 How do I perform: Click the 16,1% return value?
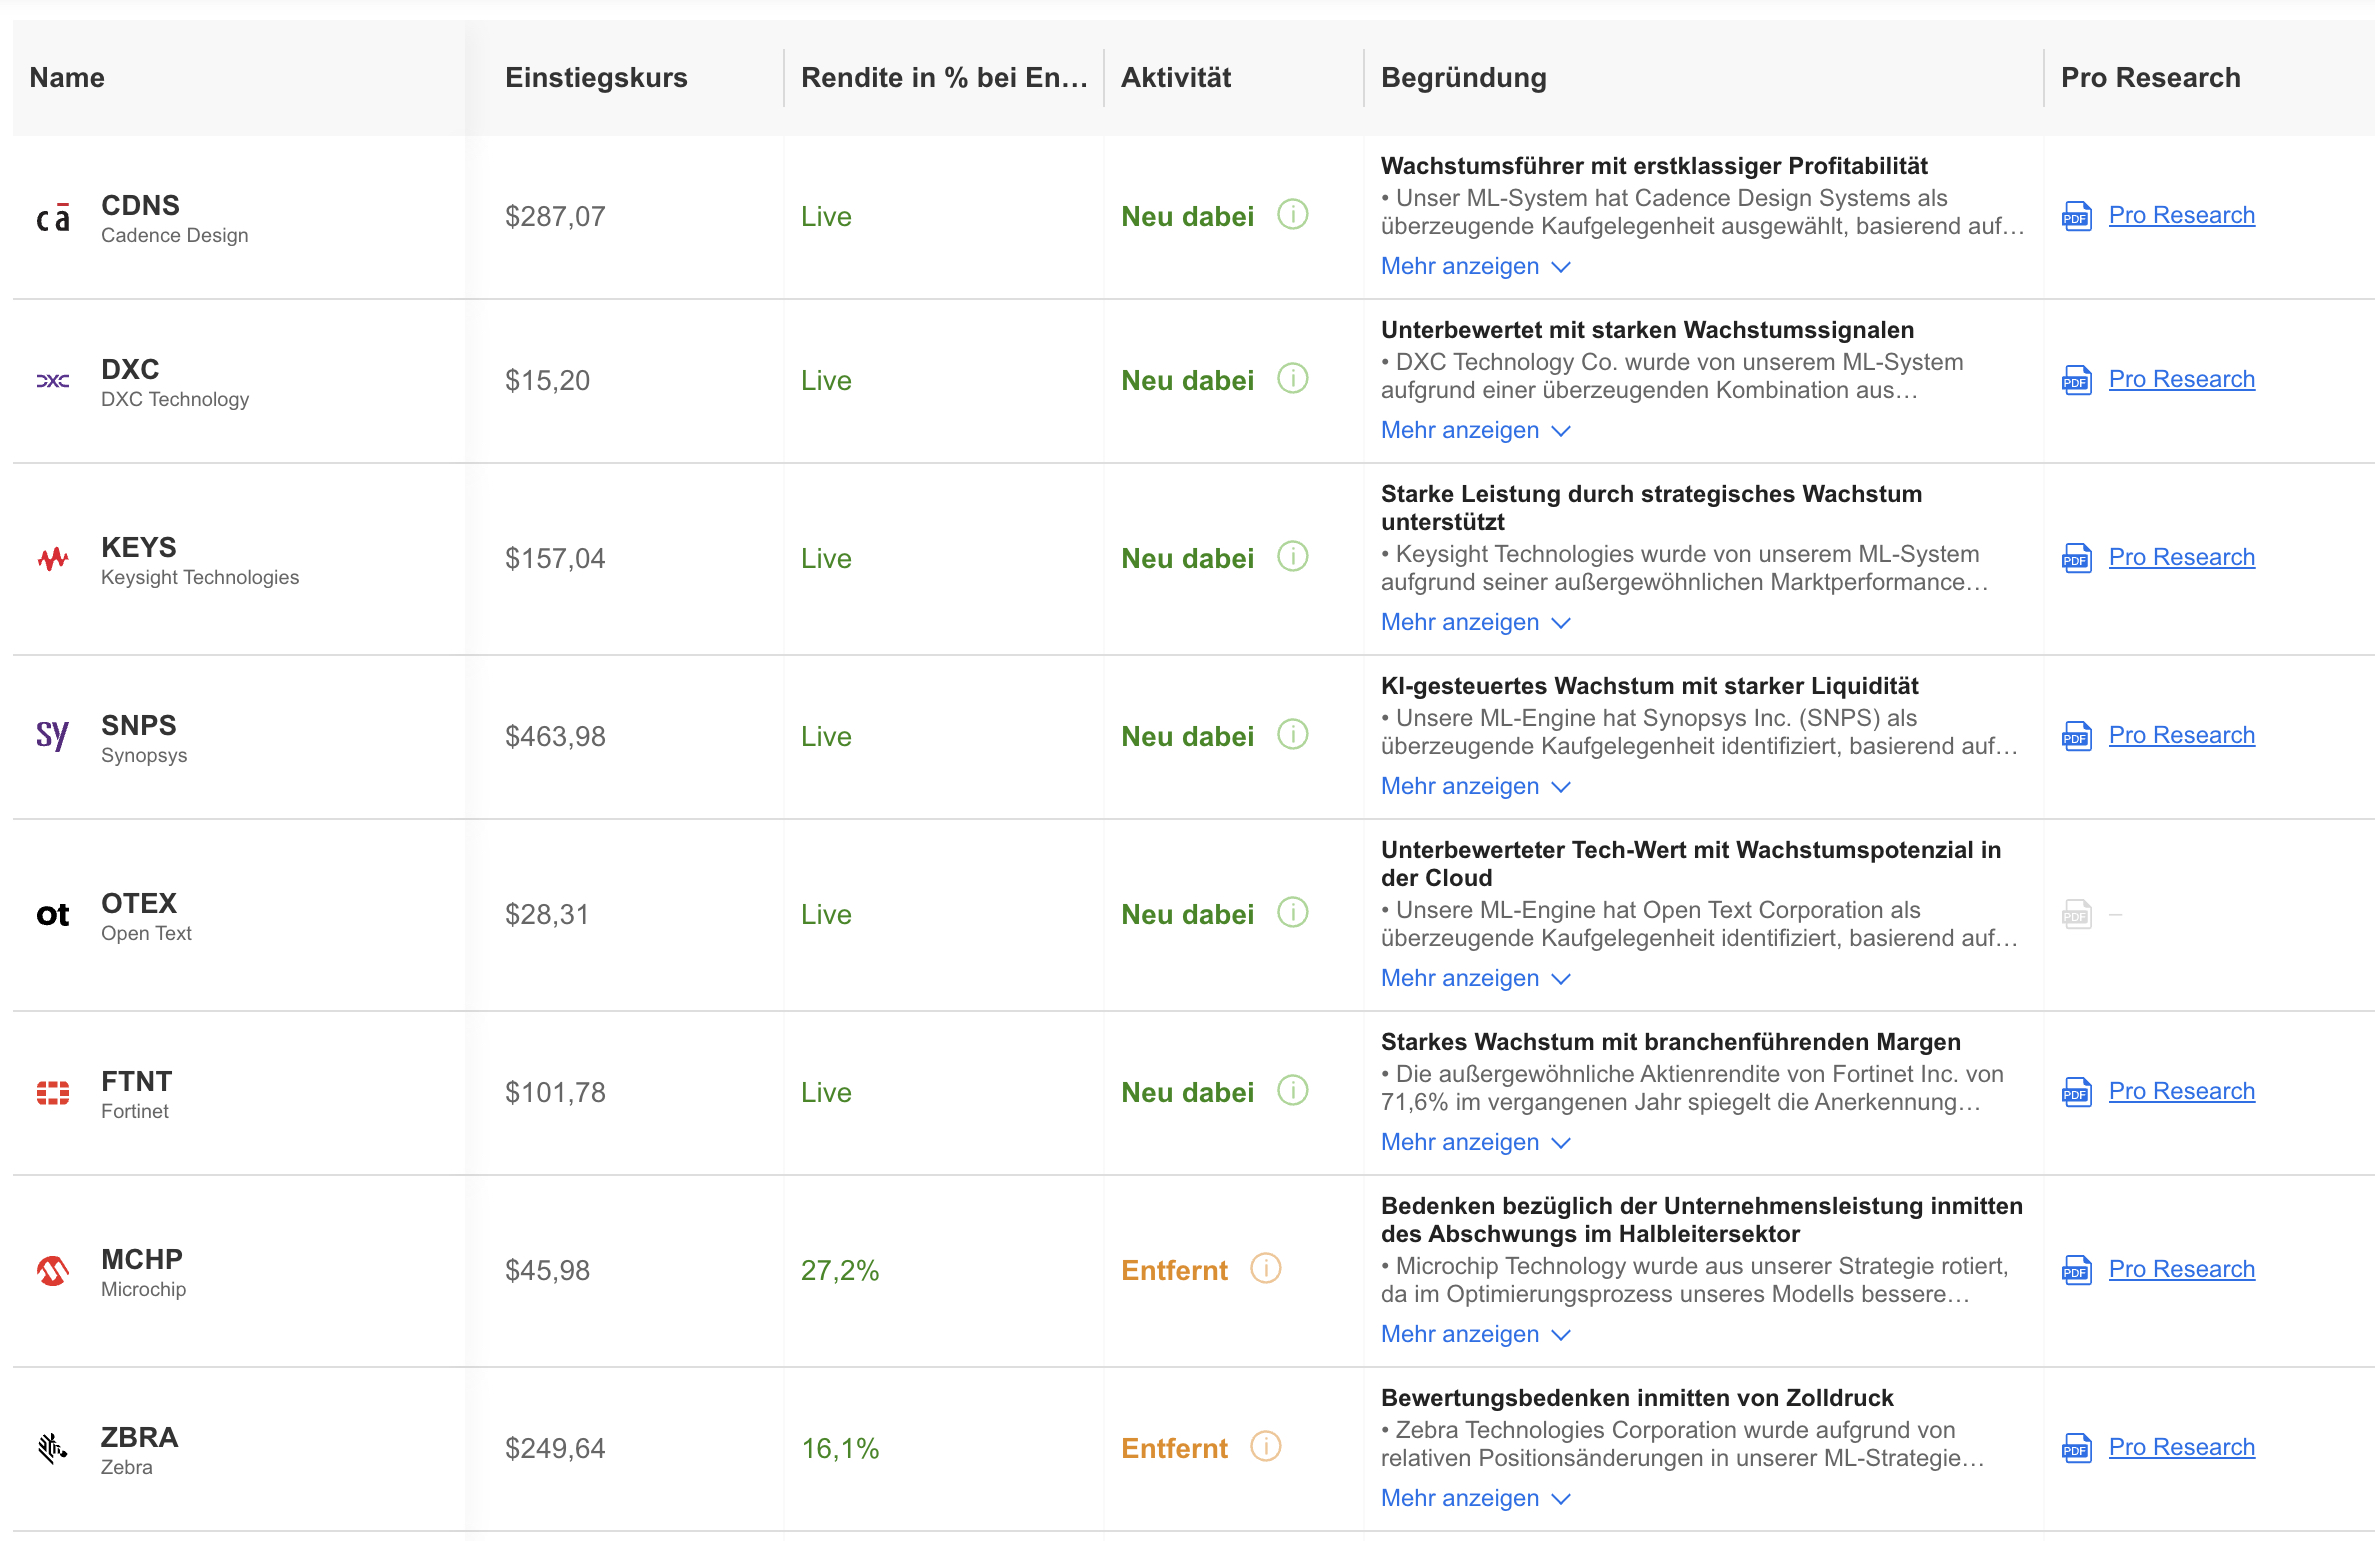pyautogui.click(x=840, y=1448)
